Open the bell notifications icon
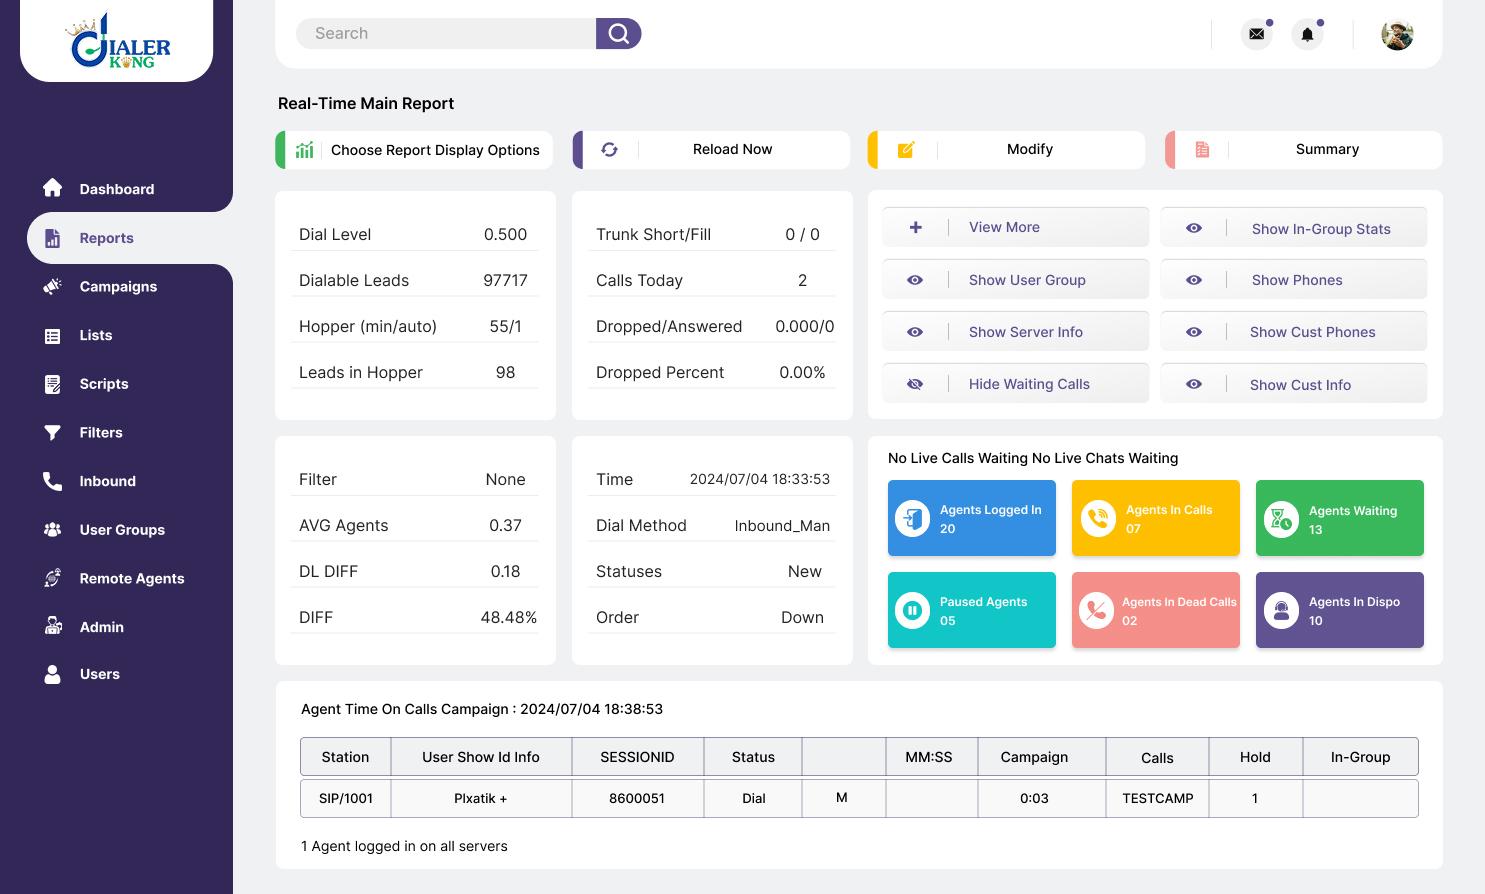 click(1307, 35)
